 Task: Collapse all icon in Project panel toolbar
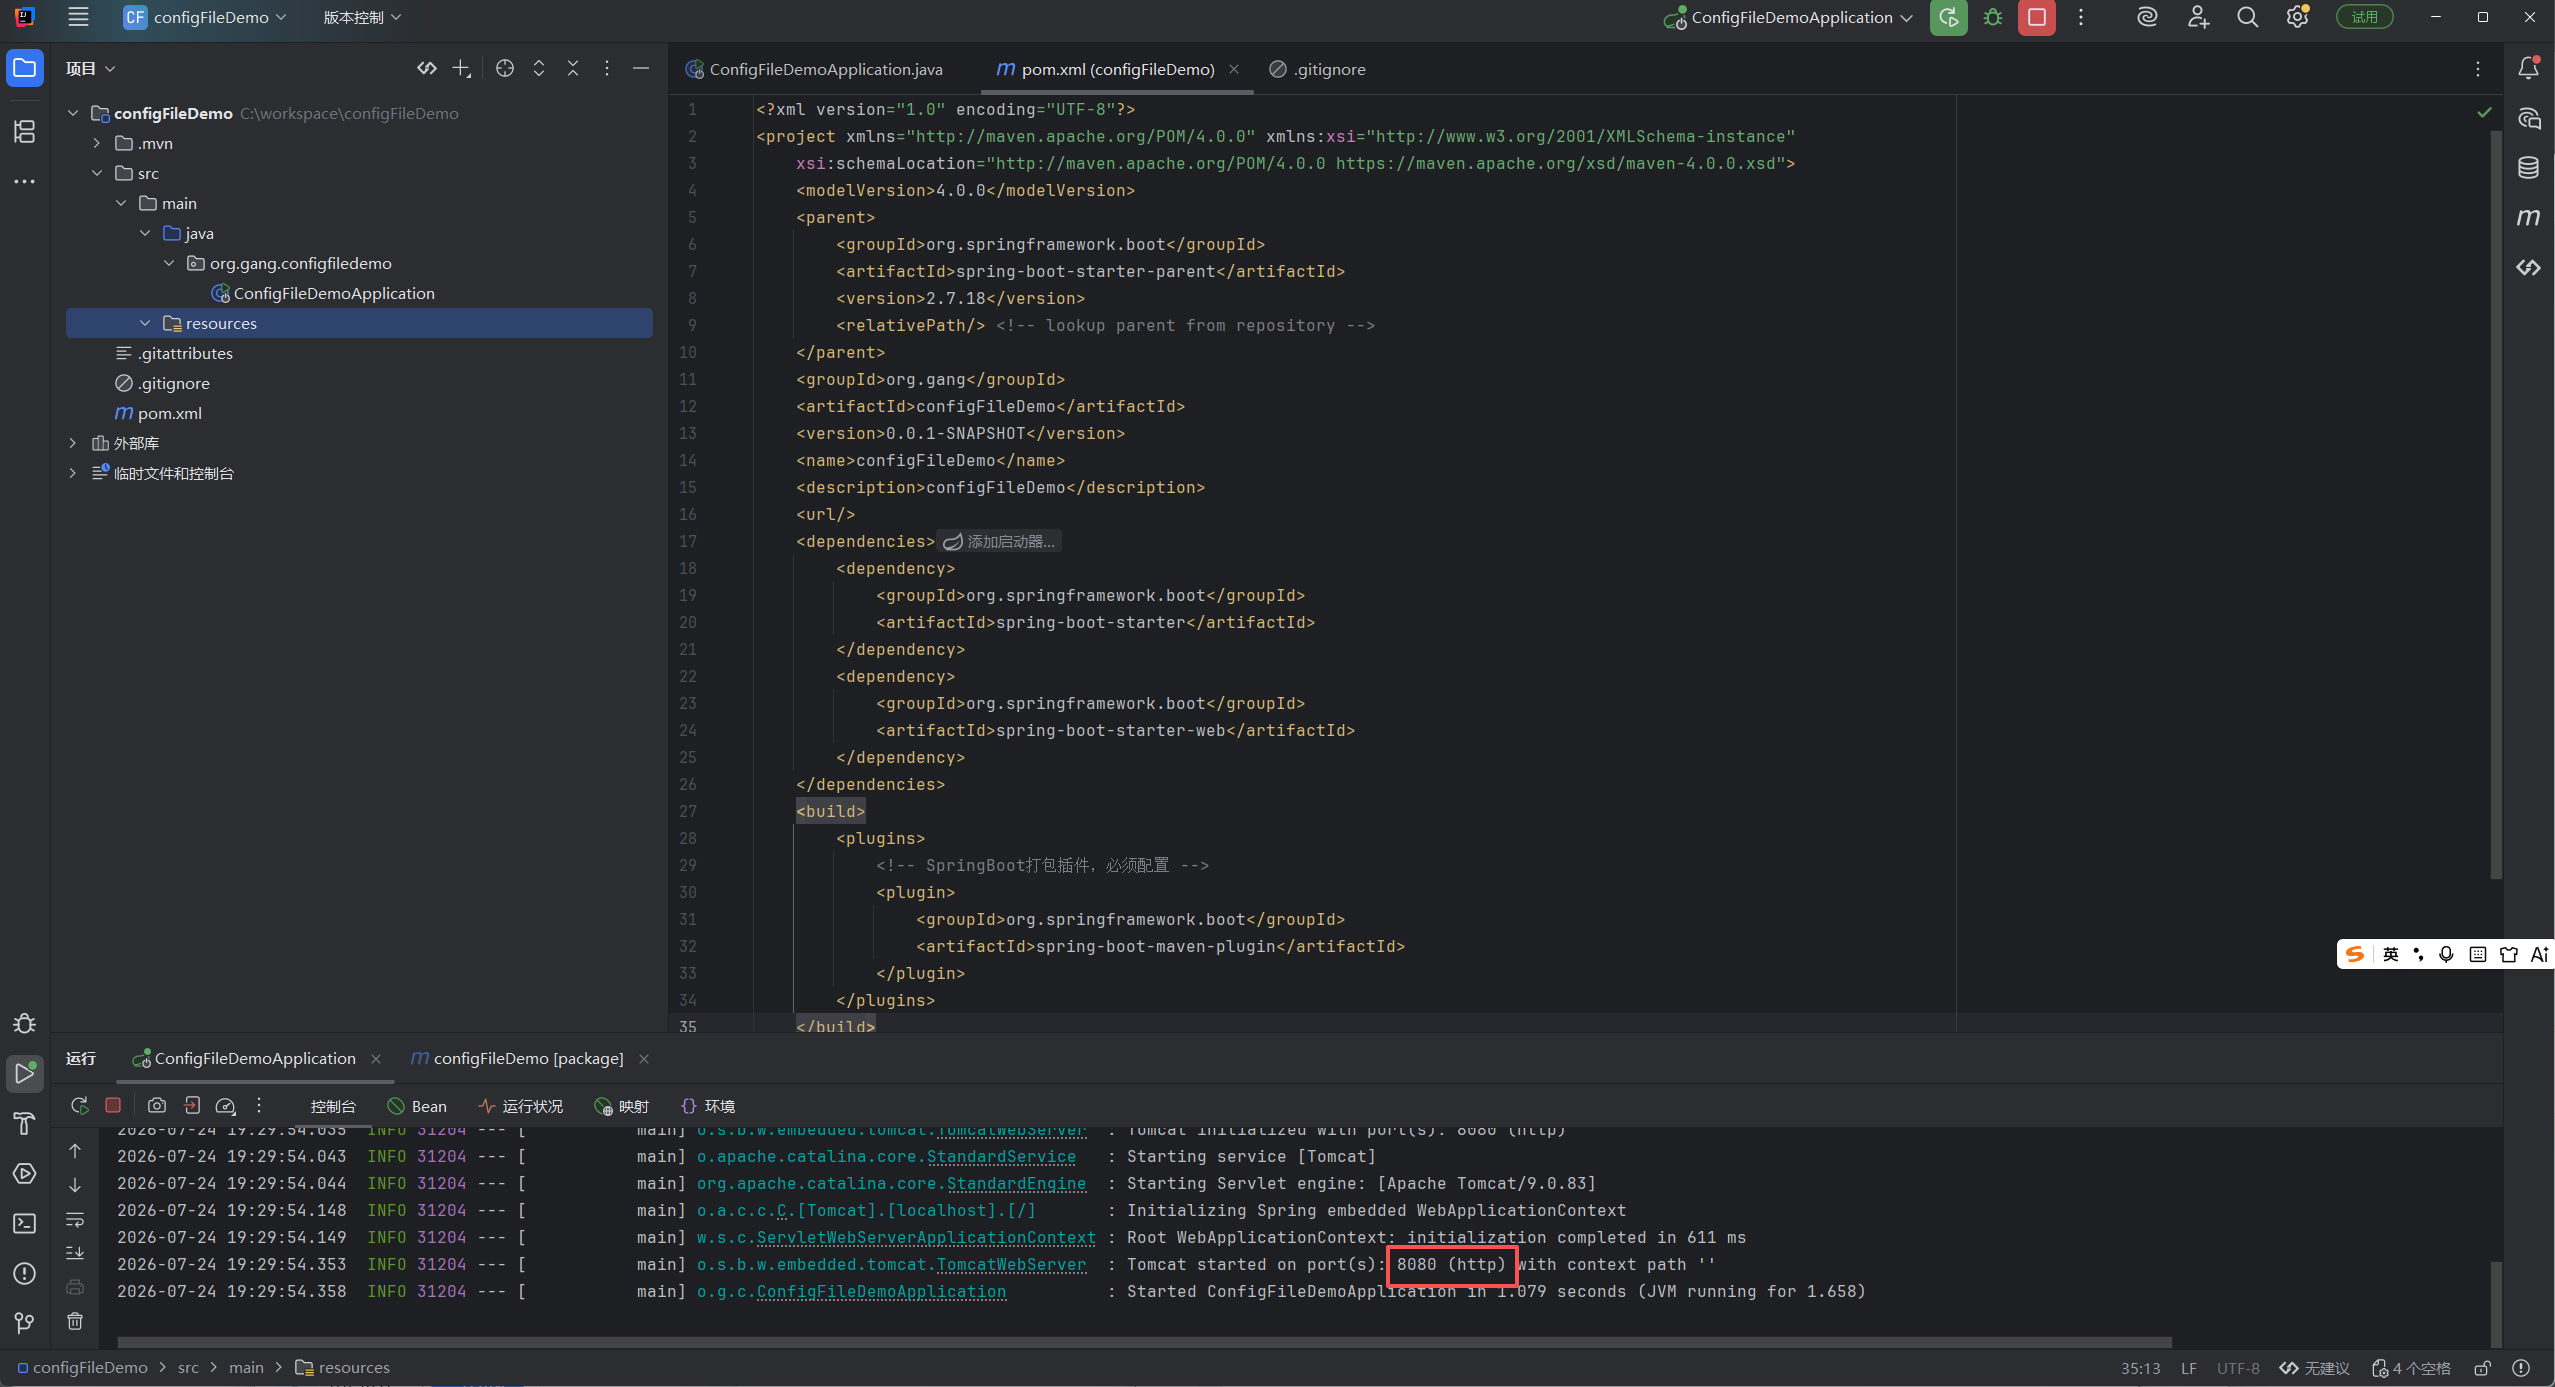point(573,68)
